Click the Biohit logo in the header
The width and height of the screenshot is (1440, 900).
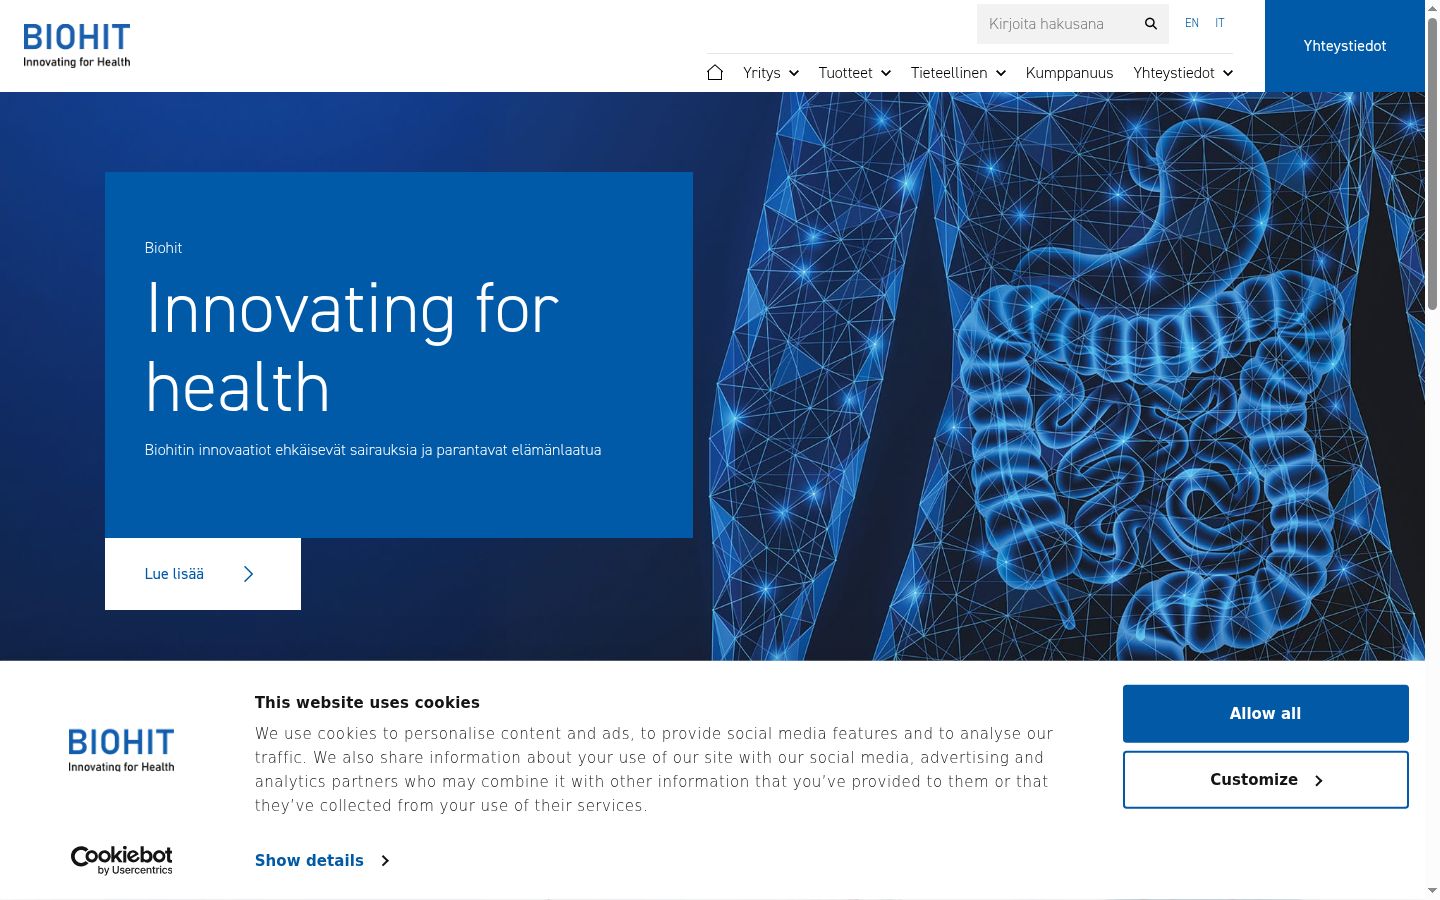coord(77,45)
